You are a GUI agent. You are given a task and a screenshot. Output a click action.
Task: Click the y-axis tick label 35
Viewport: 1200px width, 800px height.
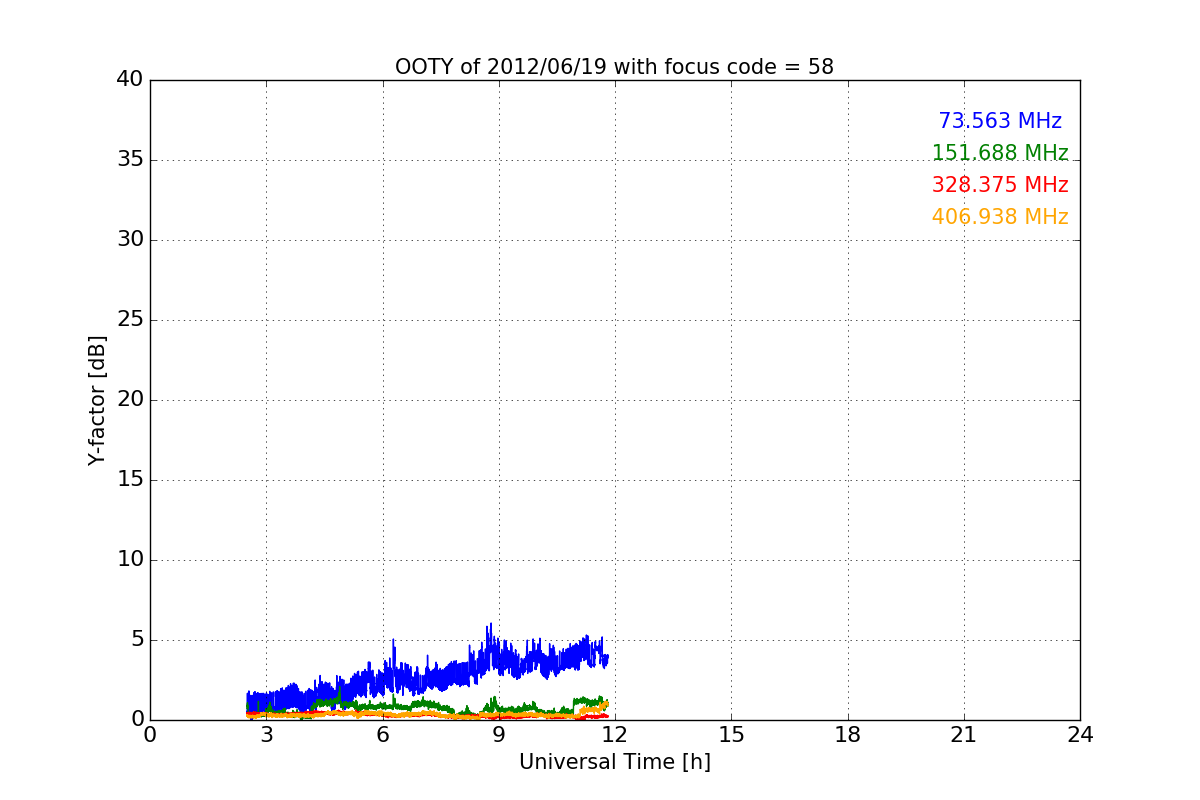[129, 160]
